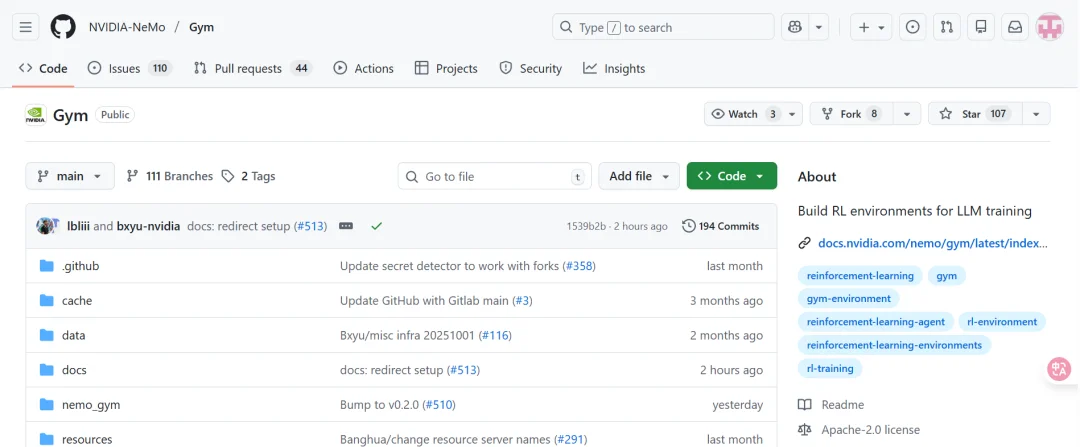This screenshot has height=447, width=1080.
Task: Toggle Watch on the repository
Action: pyautogui.click(x=743, y=114)
